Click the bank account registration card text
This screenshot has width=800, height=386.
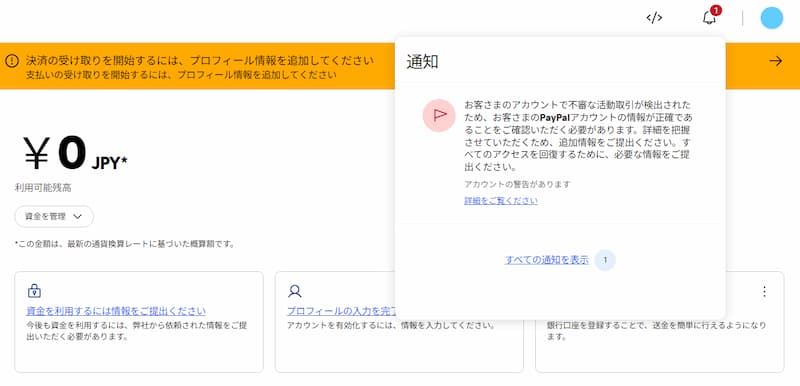656,331
